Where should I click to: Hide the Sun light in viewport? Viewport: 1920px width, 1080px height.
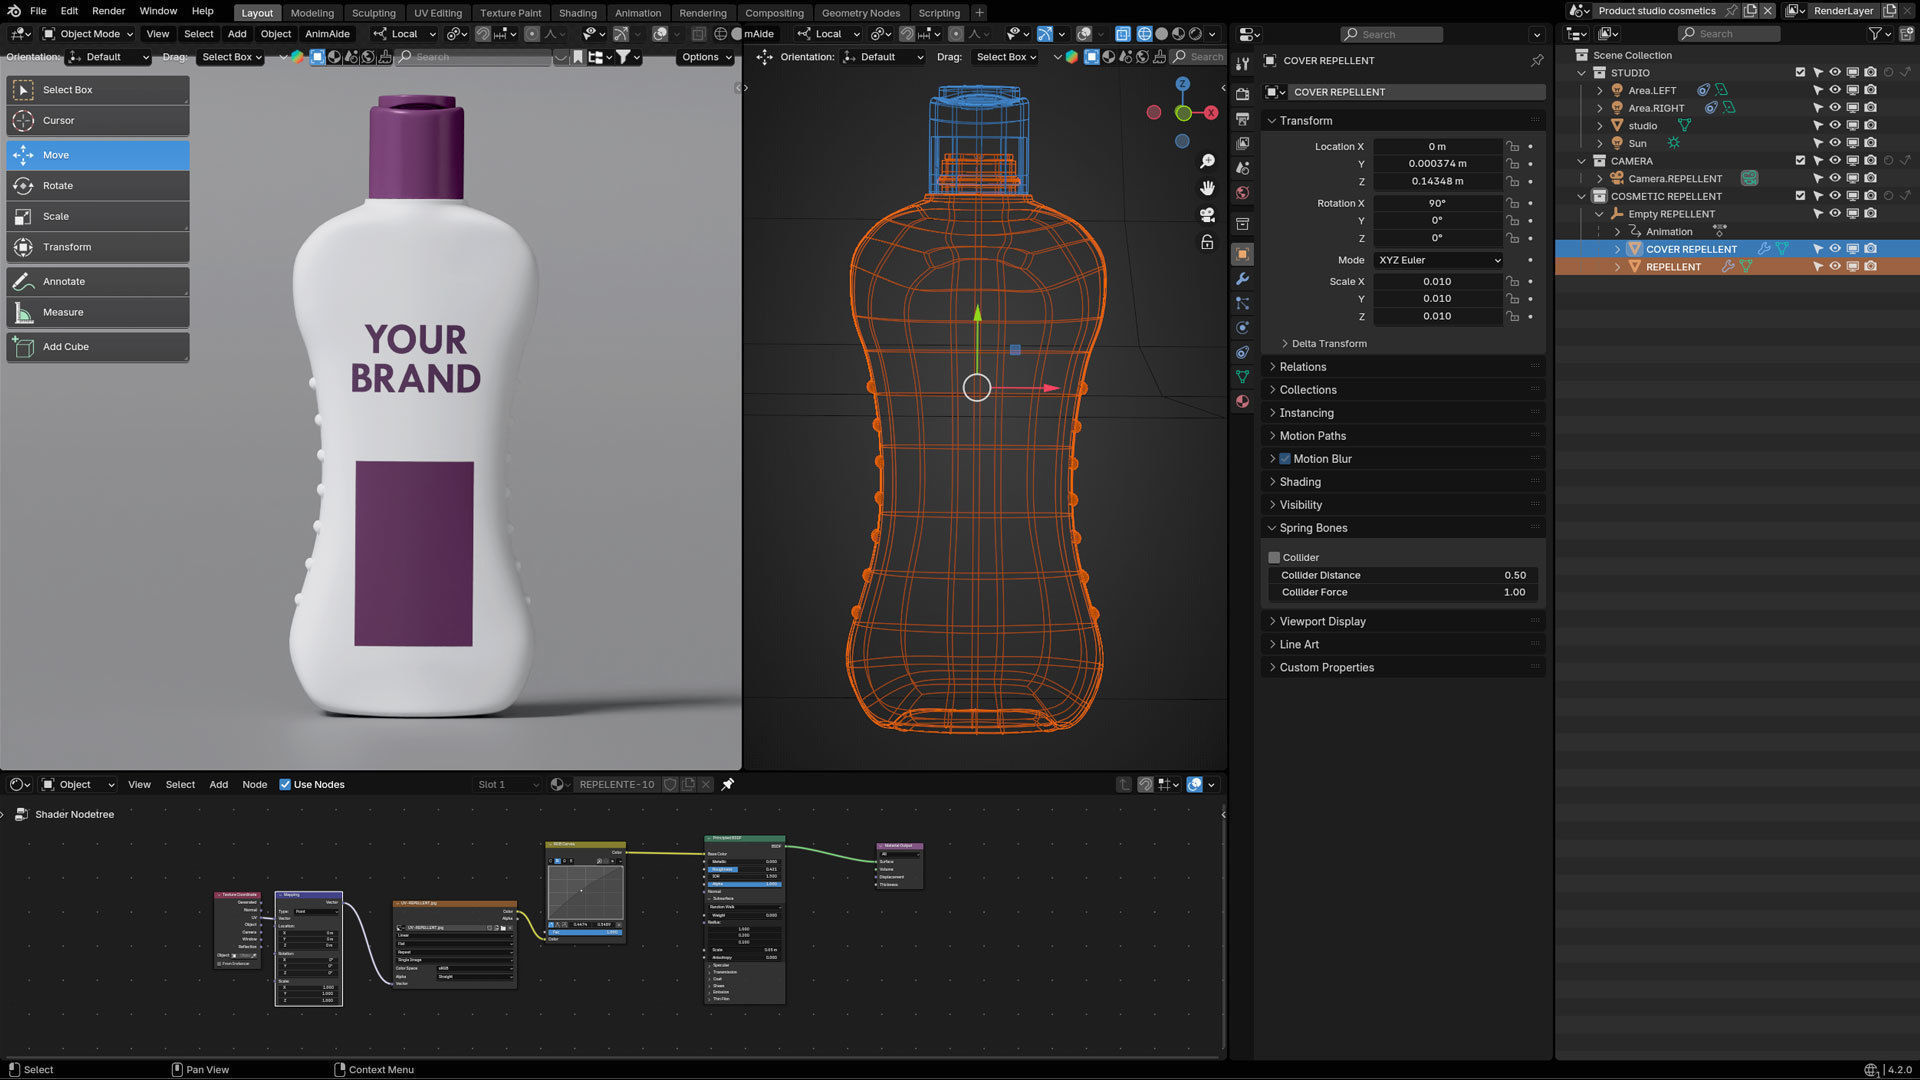(x=1835, y=143)
